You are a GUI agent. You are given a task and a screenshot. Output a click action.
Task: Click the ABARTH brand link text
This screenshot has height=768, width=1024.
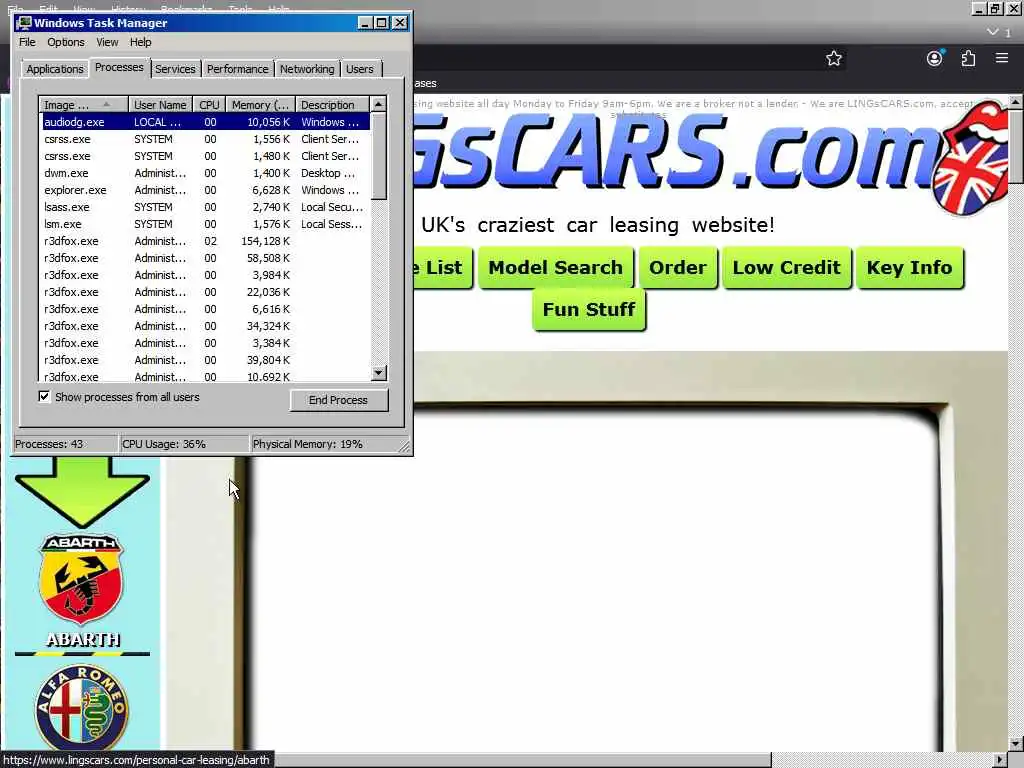click(83, 639)
